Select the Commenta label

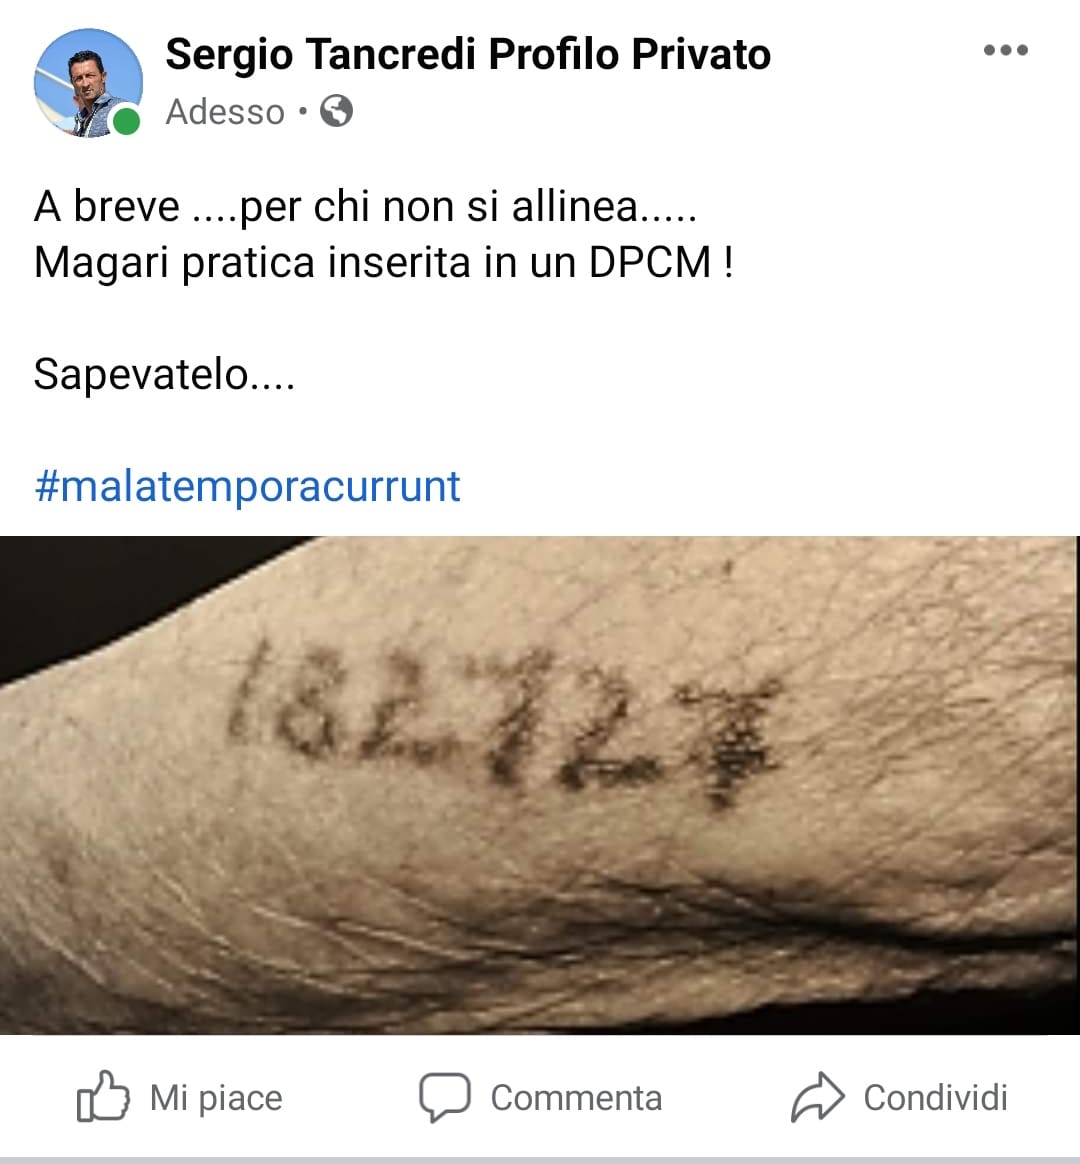coord(576,1098)
